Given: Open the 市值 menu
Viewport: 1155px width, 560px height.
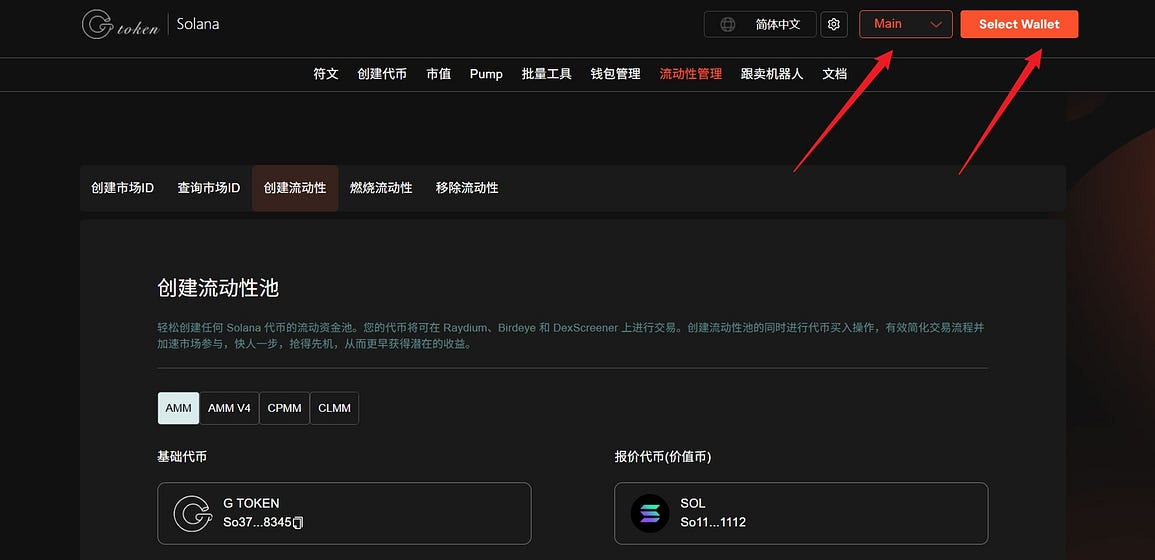Looking at the screenshot, I should (x=438, y=74).
